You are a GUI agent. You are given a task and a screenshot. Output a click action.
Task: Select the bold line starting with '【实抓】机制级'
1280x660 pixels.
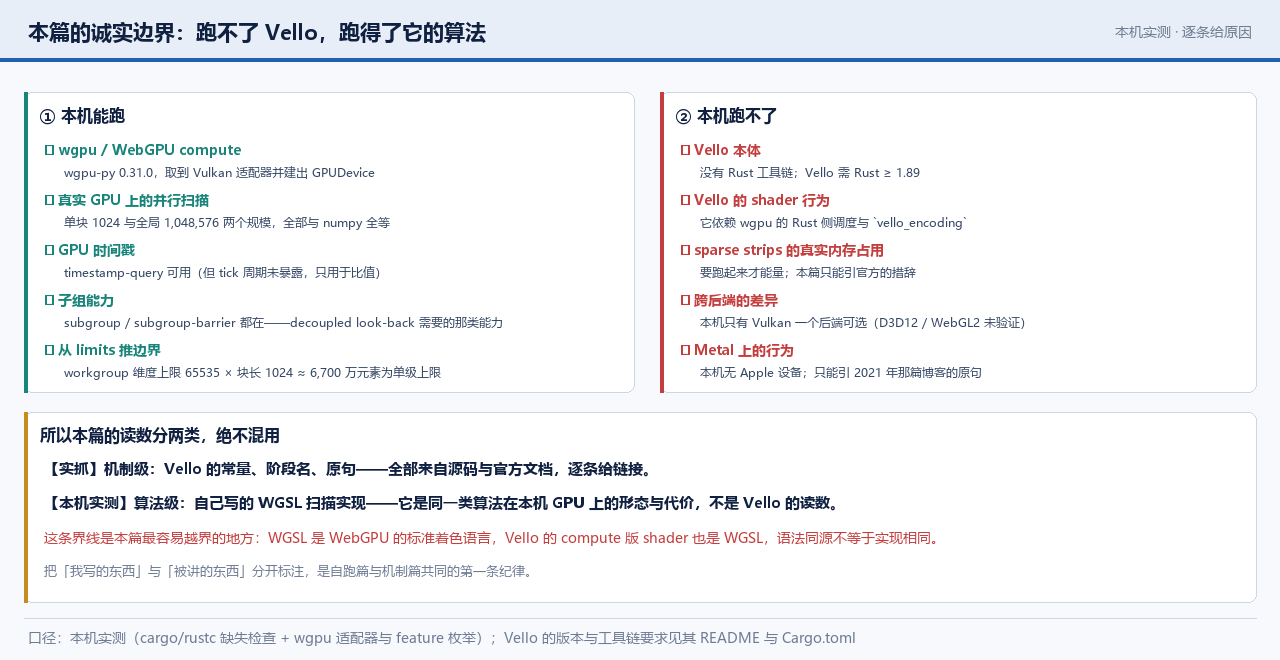click(x=349, y=469)
